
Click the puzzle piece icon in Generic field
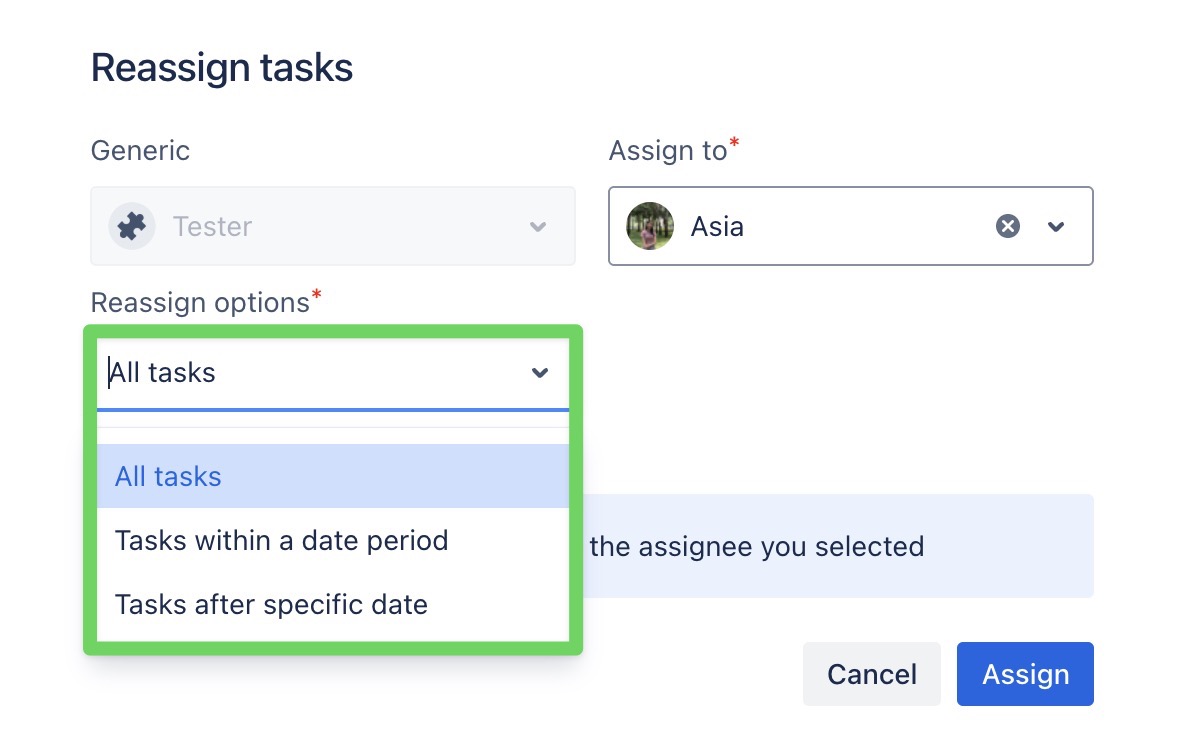coord(131,226)
